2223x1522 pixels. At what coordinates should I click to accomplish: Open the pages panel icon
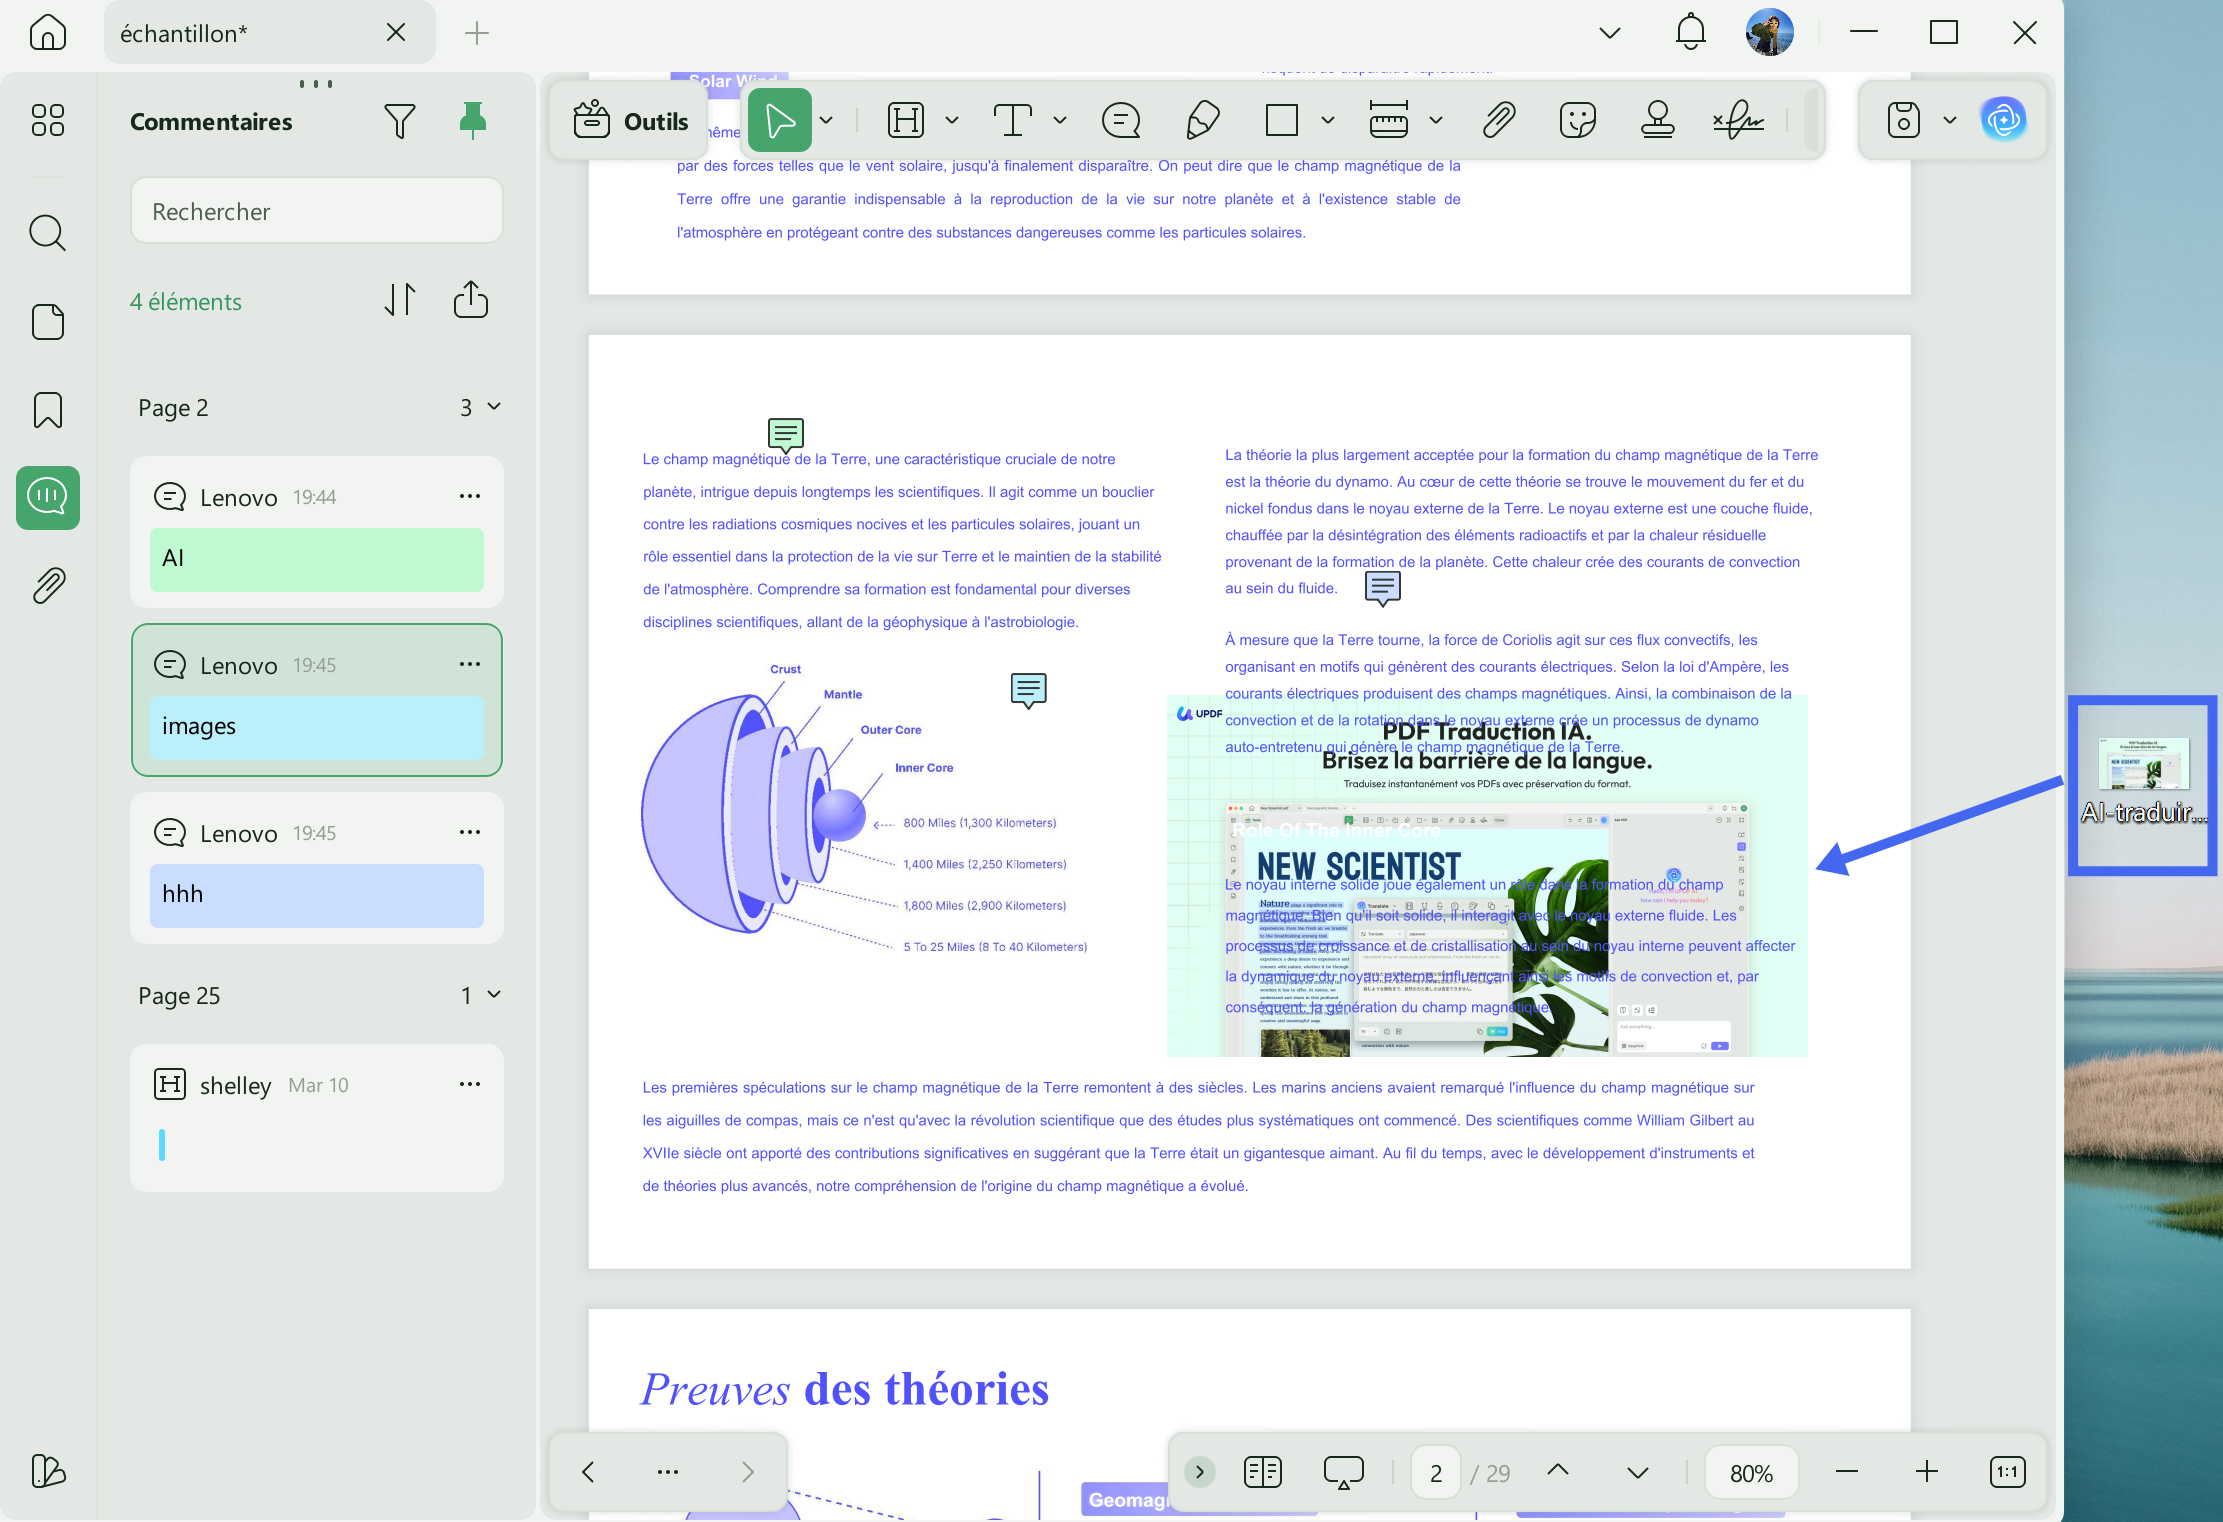tap(47, 322)
